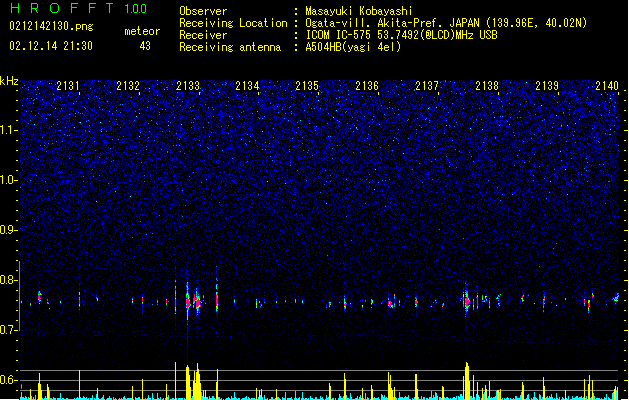This screenshot has width=629, height=400.
Task: Click the Observer field label
Action: coord(203,11)
